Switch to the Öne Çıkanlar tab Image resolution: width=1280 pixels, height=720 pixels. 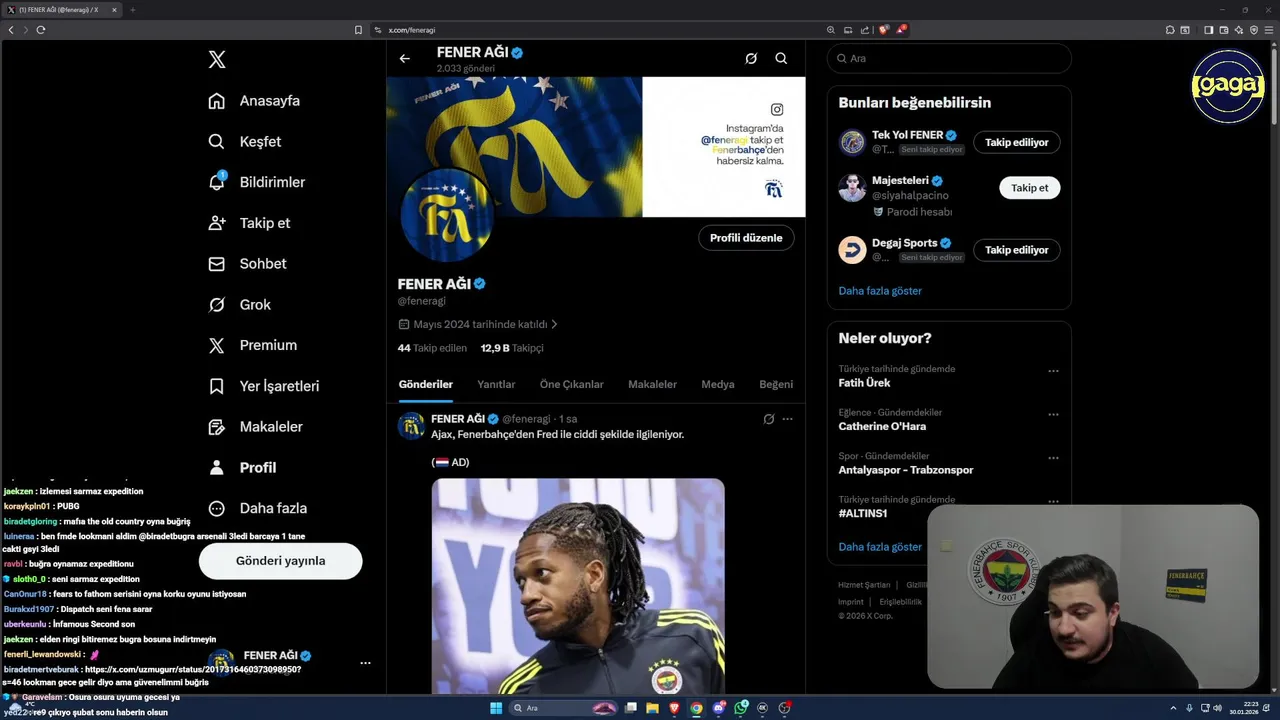tap(571, 384)
